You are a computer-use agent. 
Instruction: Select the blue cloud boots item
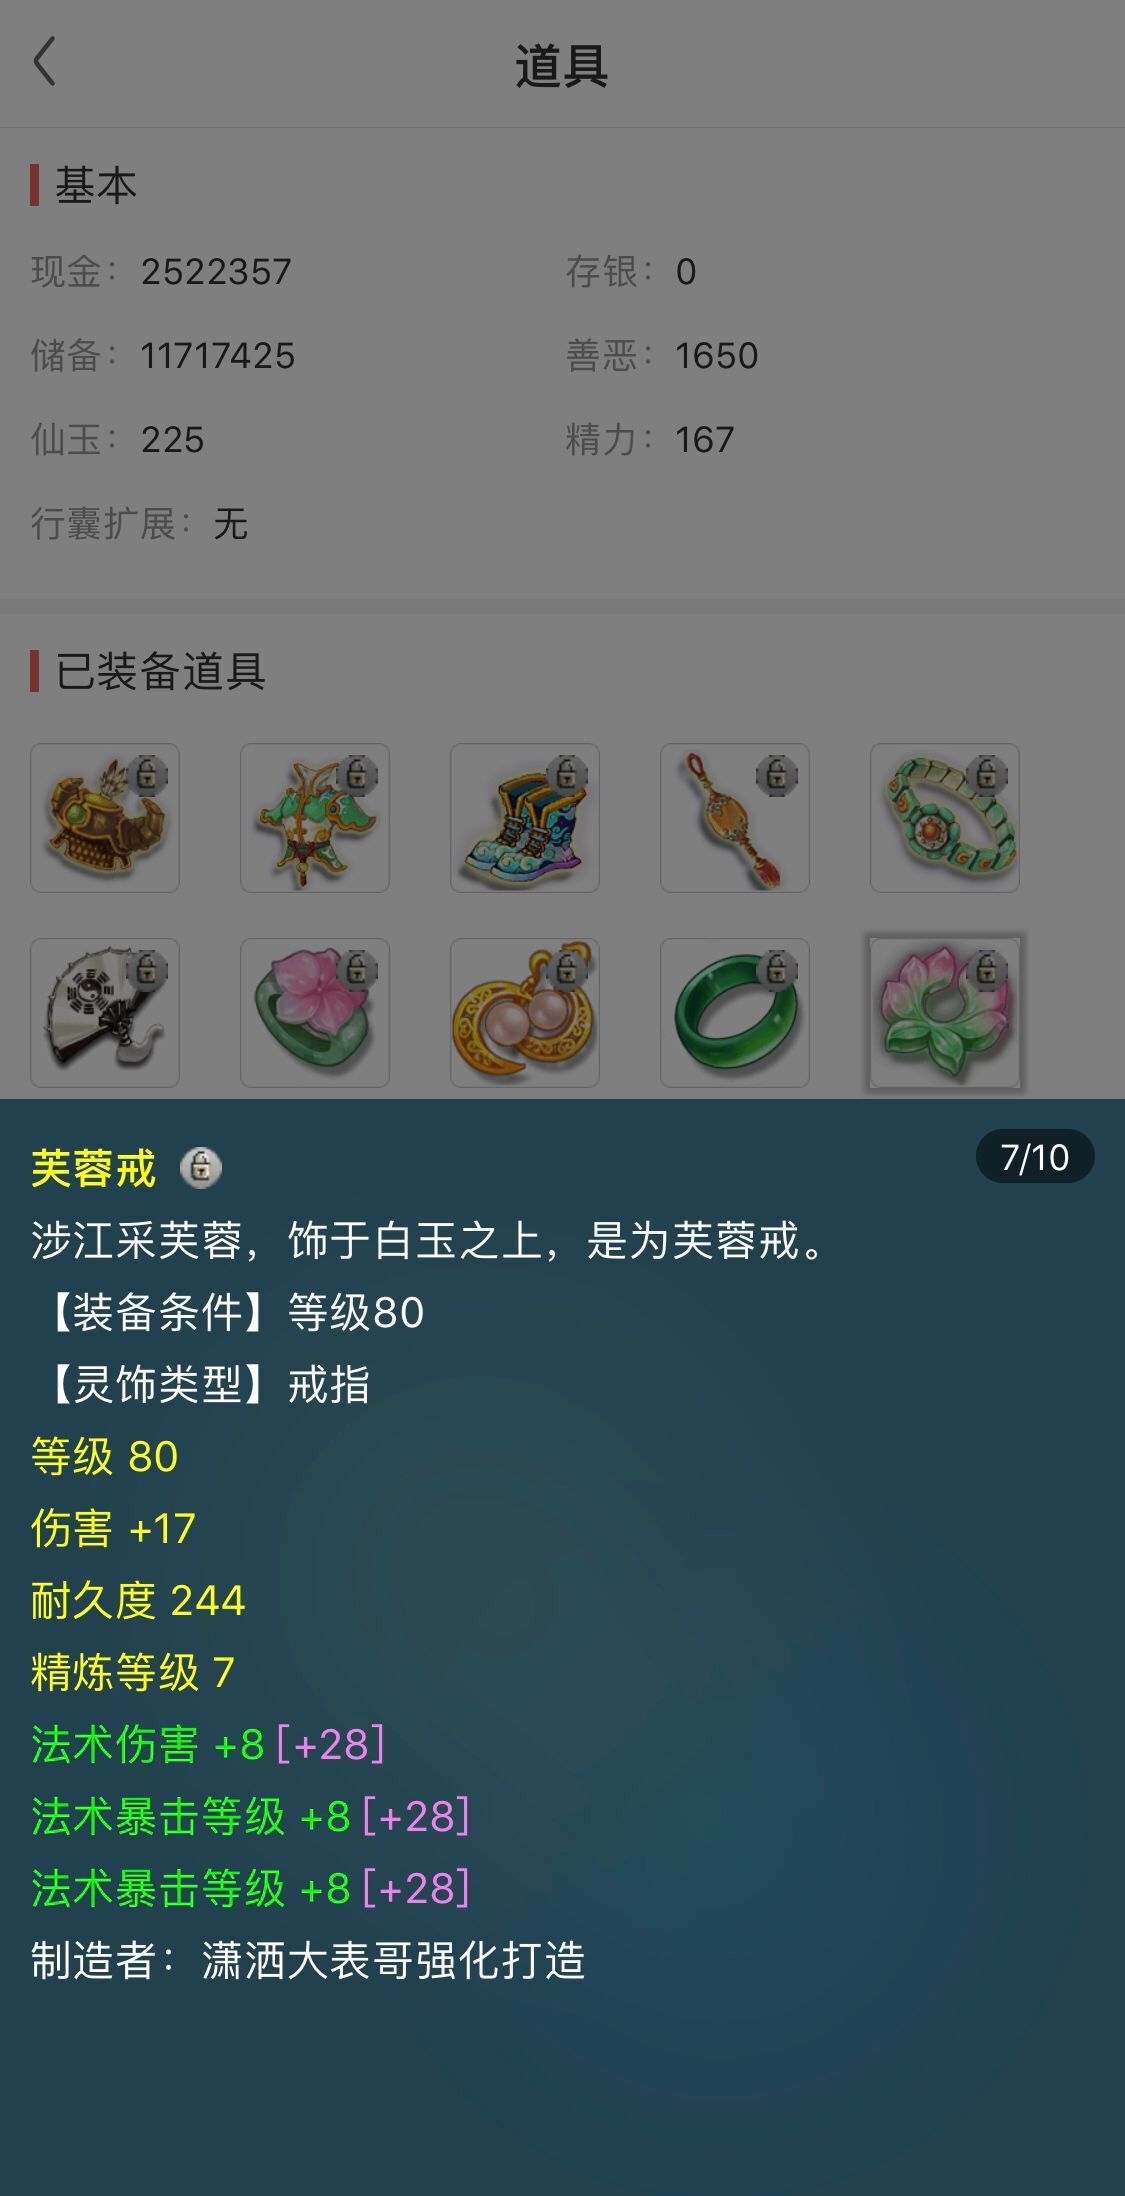point(525,818)
